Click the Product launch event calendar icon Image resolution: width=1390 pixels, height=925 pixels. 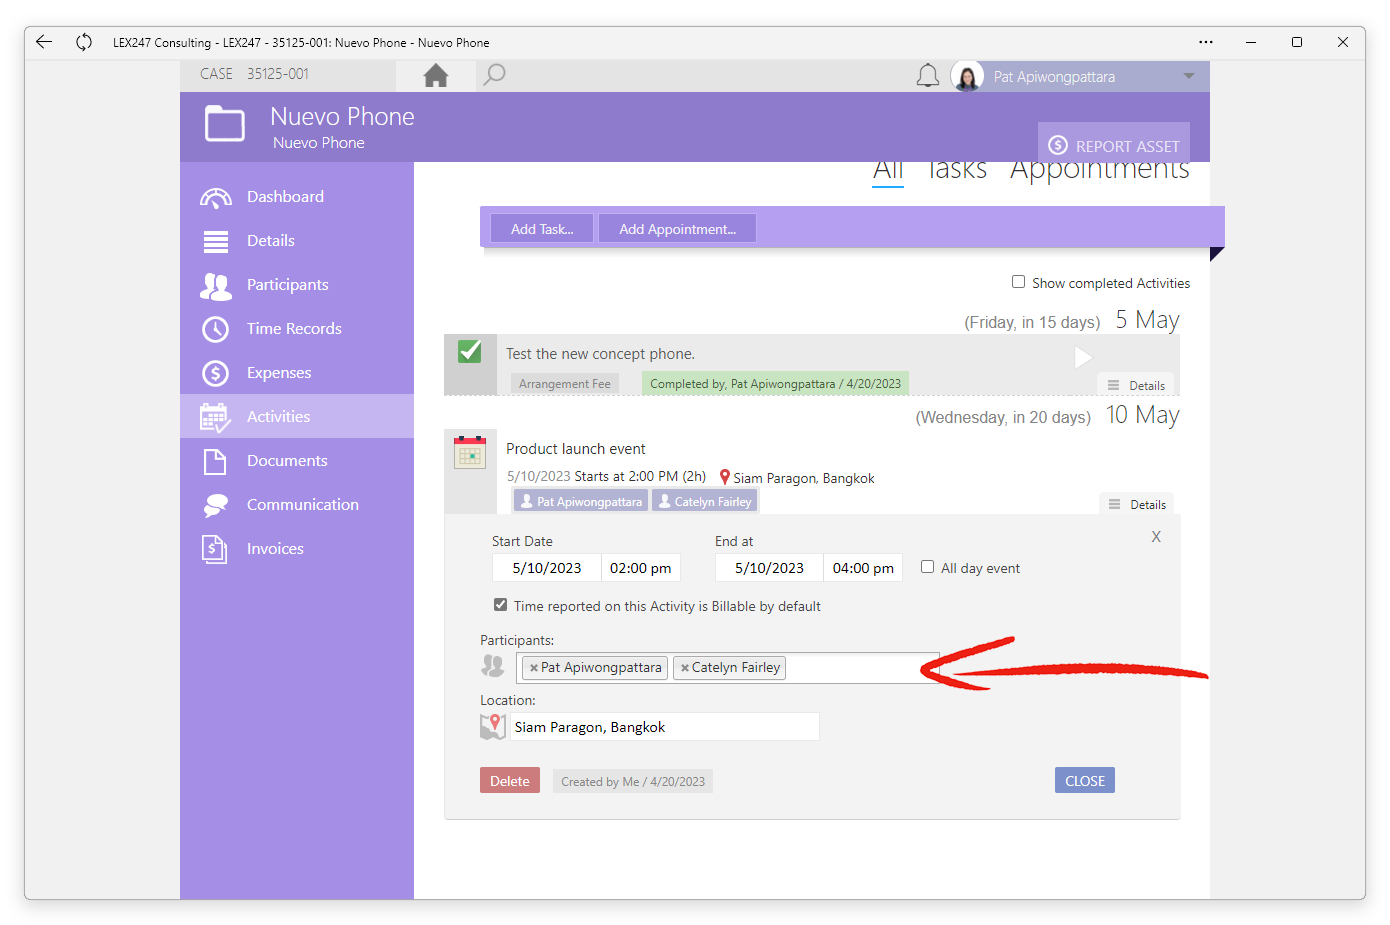click(470, 452)
